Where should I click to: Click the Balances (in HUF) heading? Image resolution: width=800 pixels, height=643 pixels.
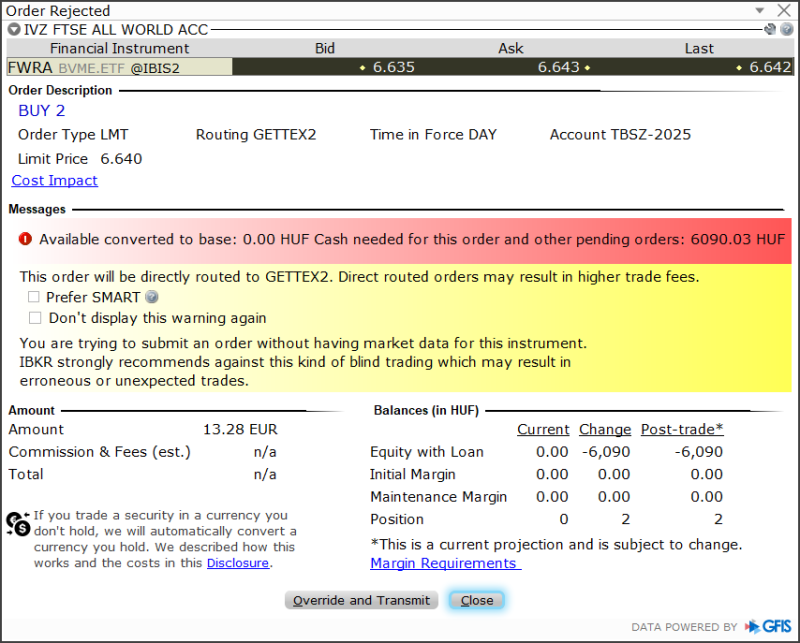[426, 410]
